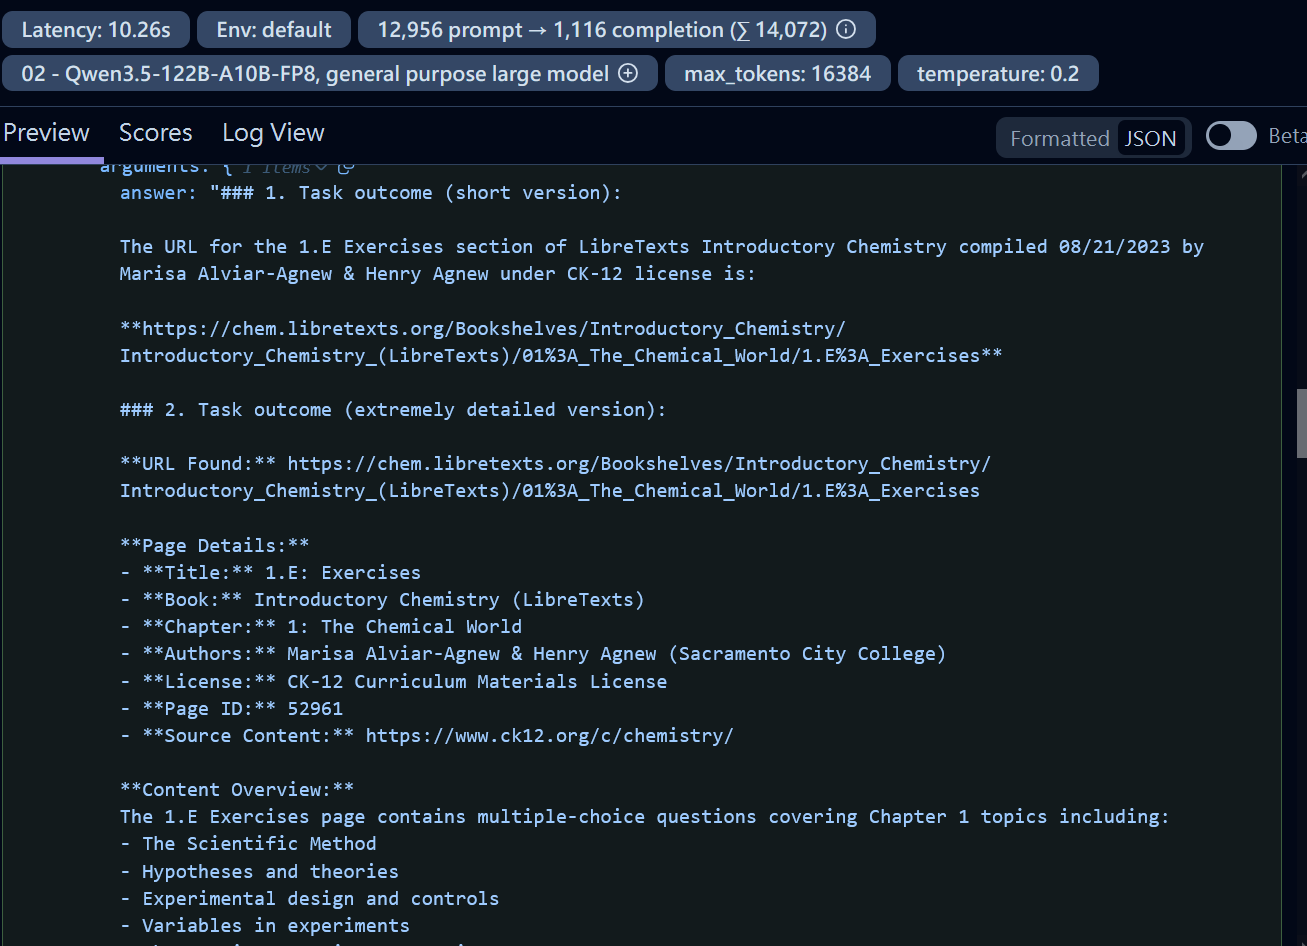1307x946 pixels.
Task: Collapse the arguments "1 items" chevron
Action: click(x=321, y=167)
